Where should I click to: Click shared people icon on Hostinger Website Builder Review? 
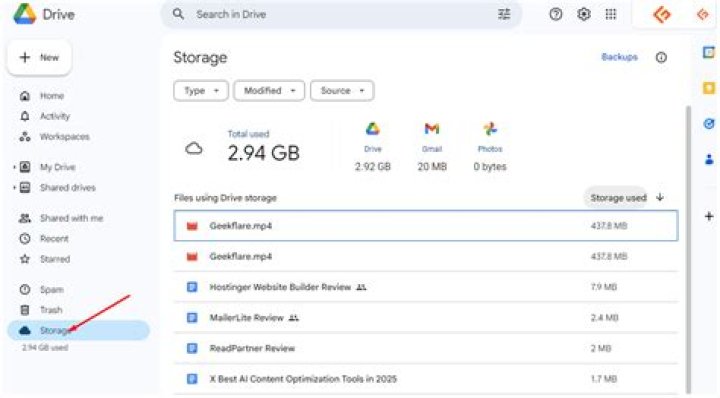pos(361,287)
